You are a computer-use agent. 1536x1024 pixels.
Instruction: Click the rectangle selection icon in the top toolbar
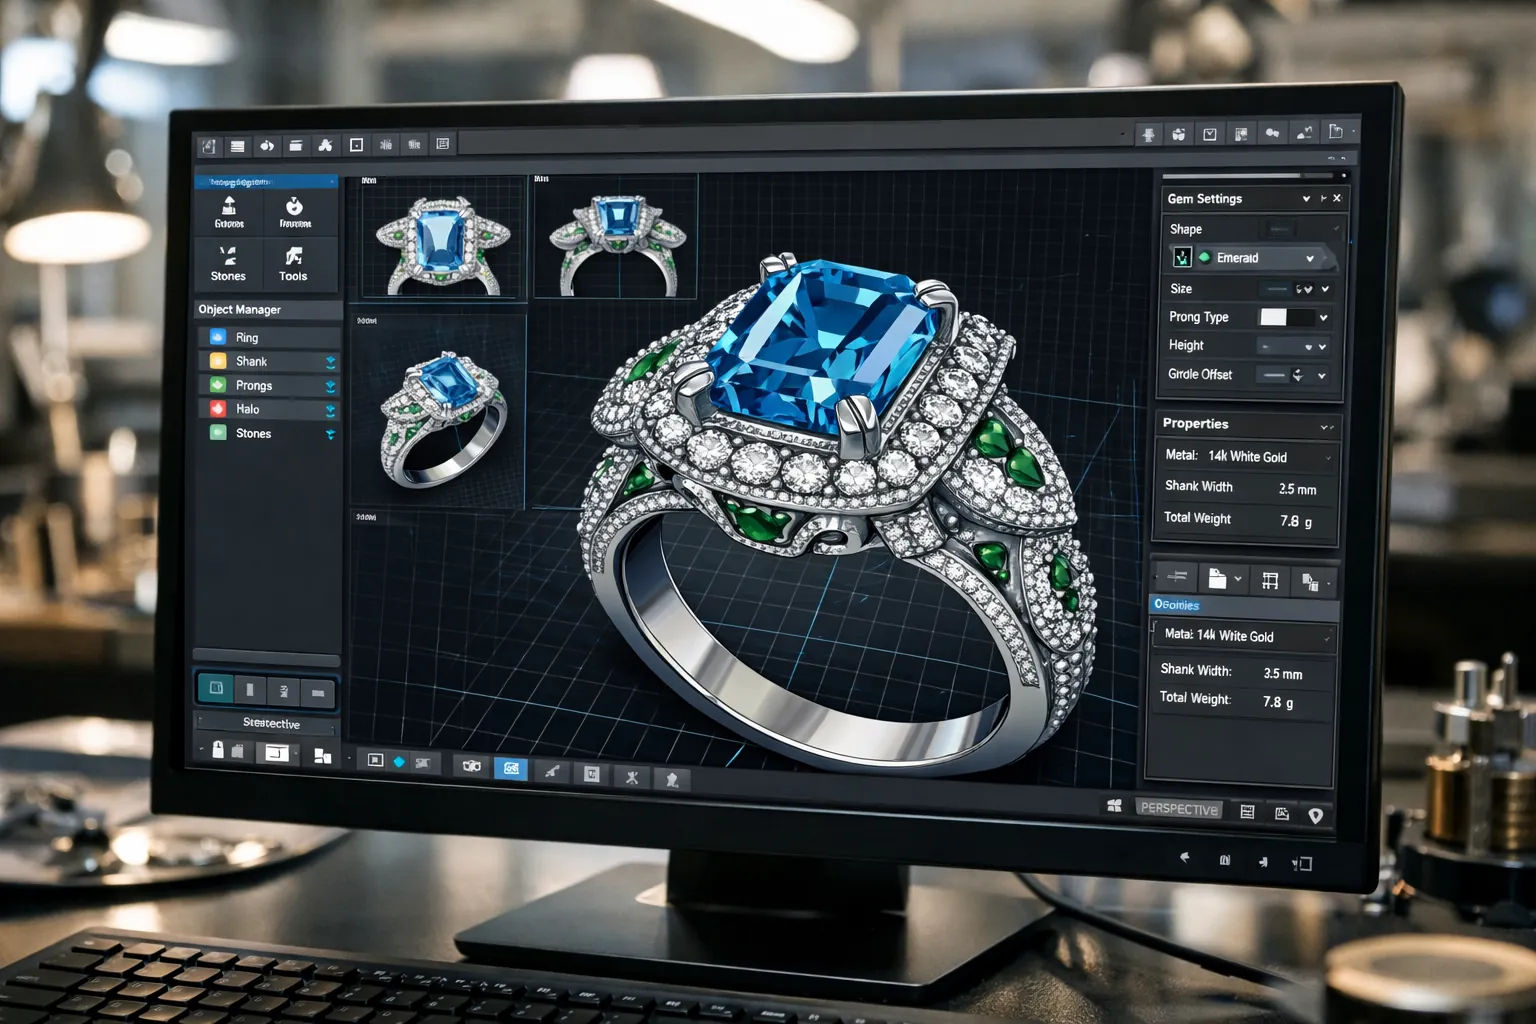[357, 144]
